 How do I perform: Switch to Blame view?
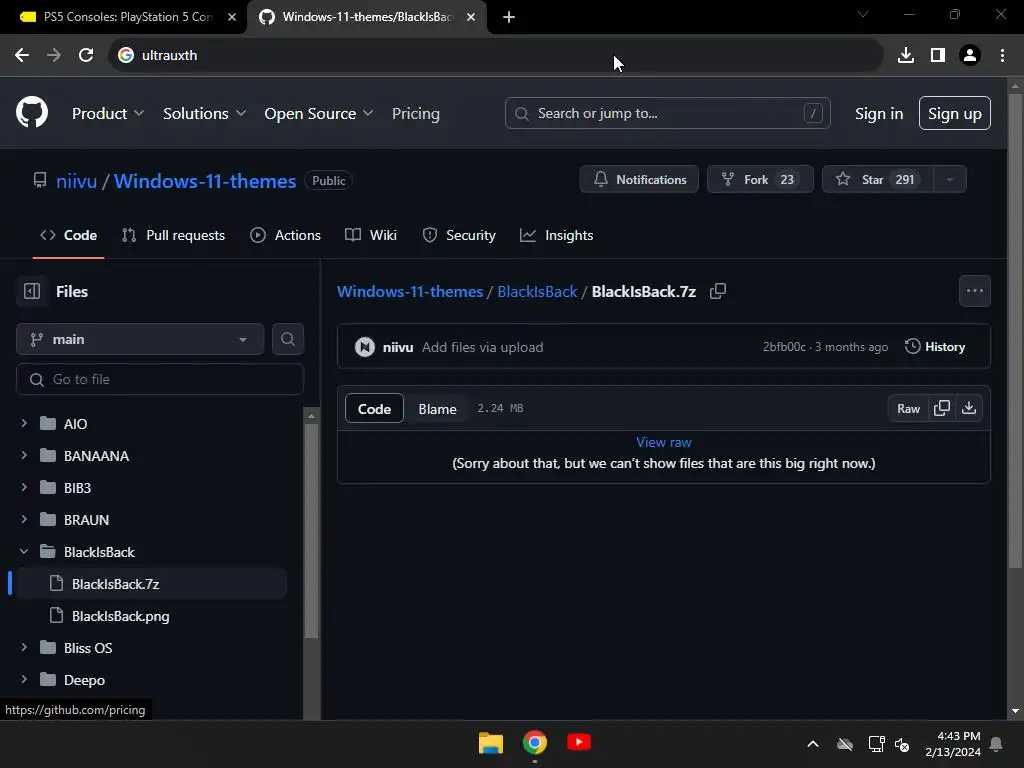438,409
